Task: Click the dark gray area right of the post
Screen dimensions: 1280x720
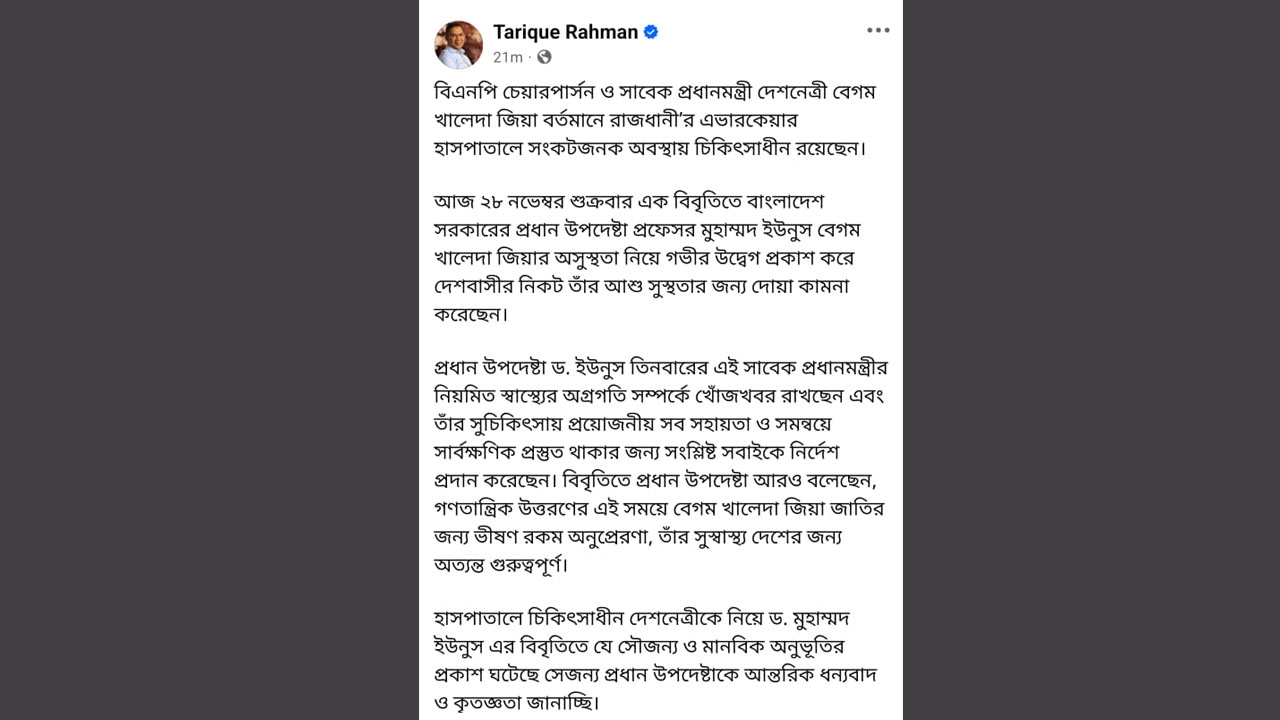Action: click(x=1091, y=360)
